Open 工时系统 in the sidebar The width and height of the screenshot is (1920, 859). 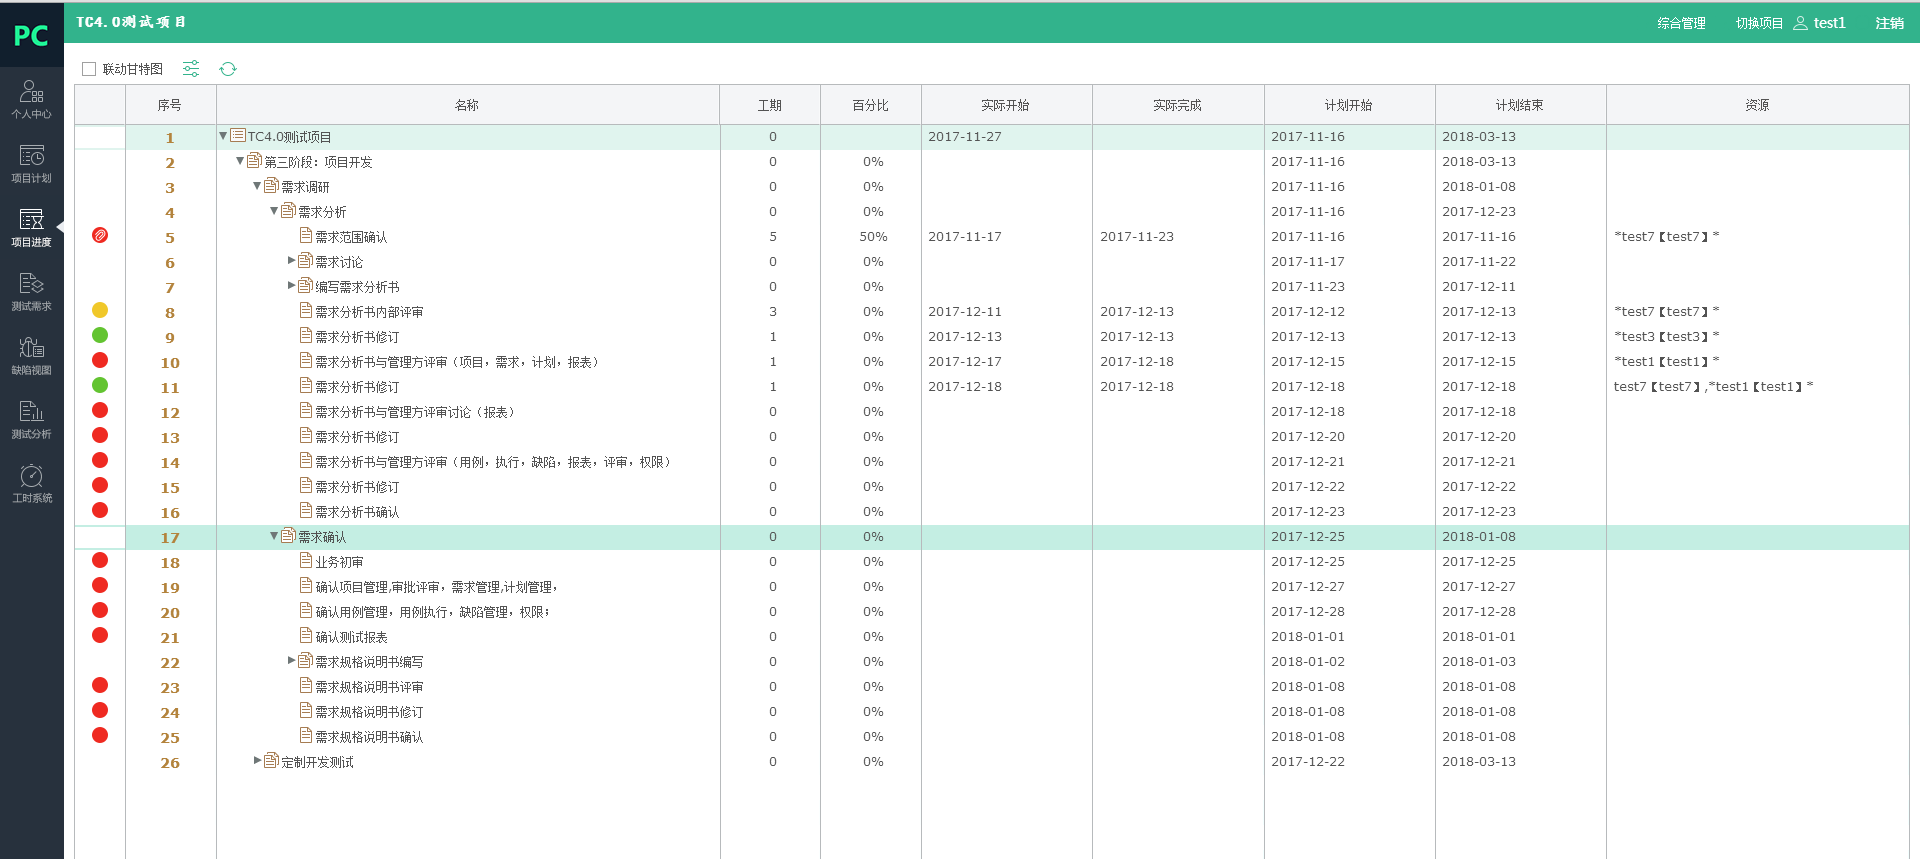[x=31, y=483]
